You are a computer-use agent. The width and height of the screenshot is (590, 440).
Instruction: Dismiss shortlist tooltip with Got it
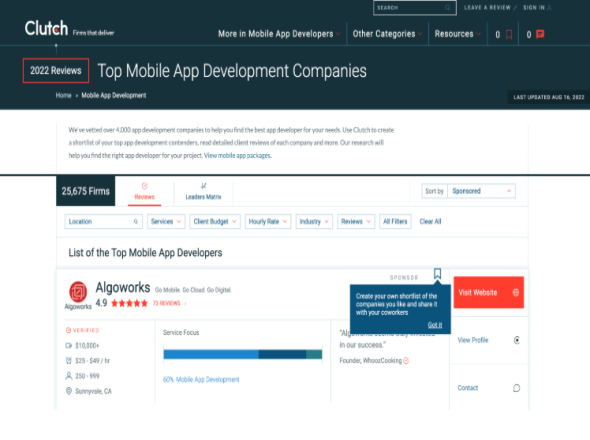point(435,325)
